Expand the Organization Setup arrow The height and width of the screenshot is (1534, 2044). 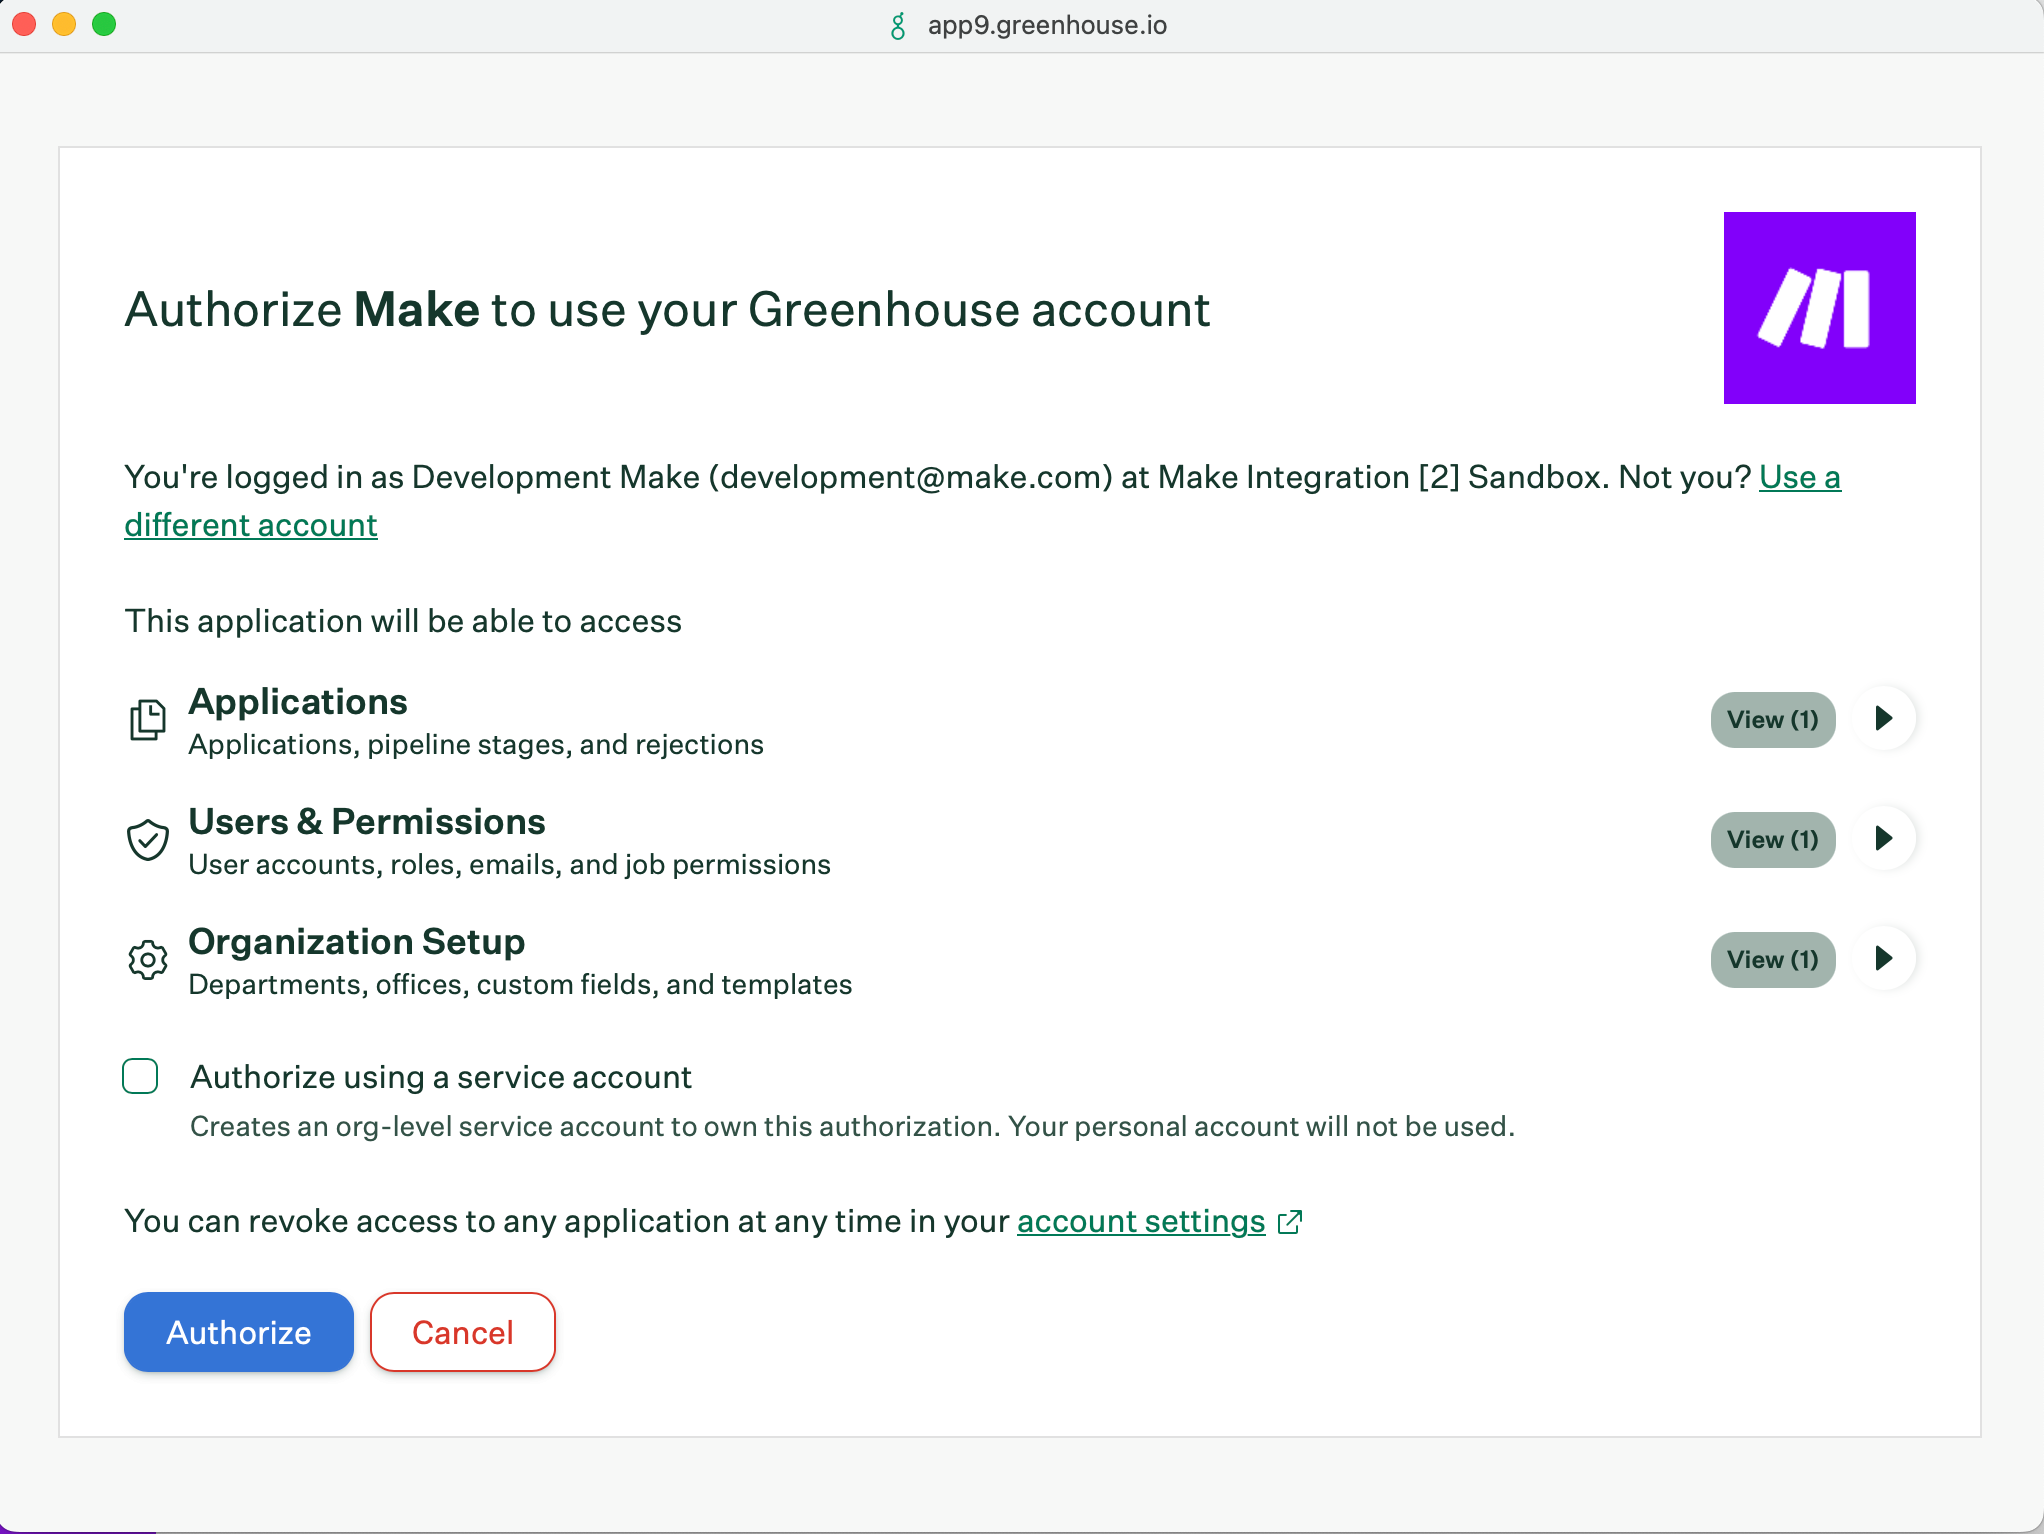pyautogui.click(x=1884, y=958)
